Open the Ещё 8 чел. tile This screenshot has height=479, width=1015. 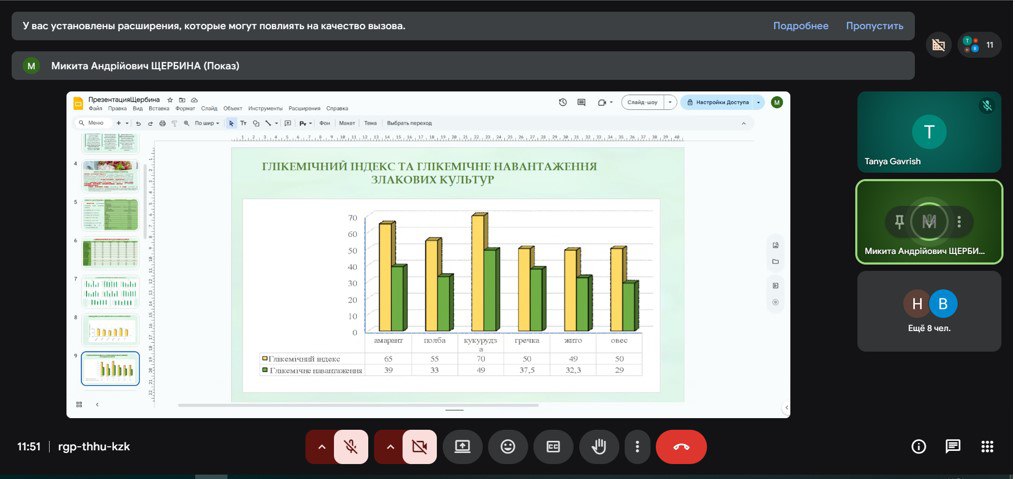[929, 311]
